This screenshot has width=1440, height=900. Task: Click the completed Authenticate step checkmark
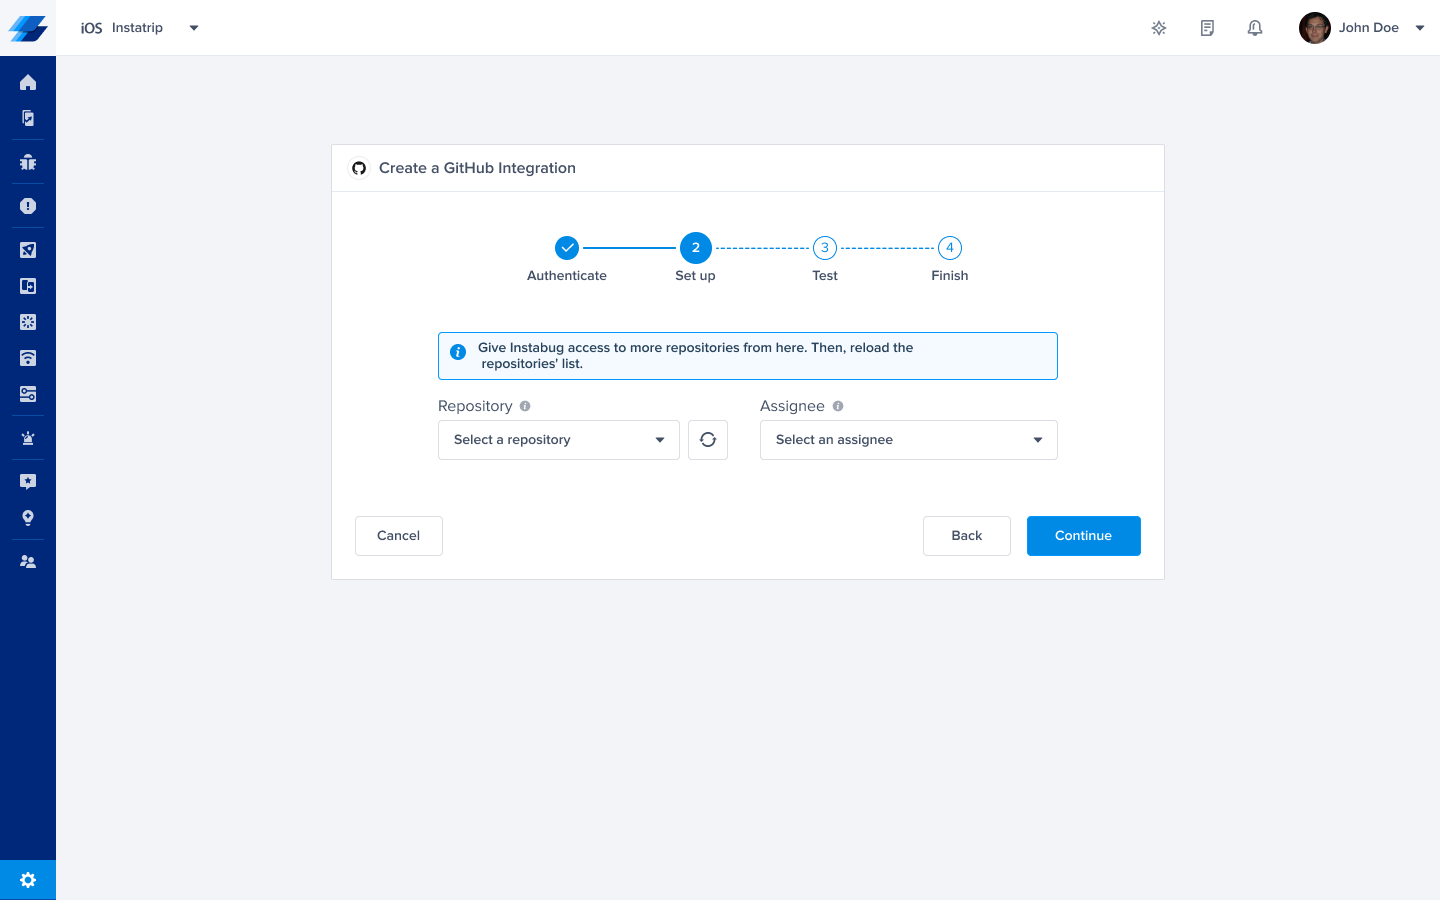[x=567, y=247]
